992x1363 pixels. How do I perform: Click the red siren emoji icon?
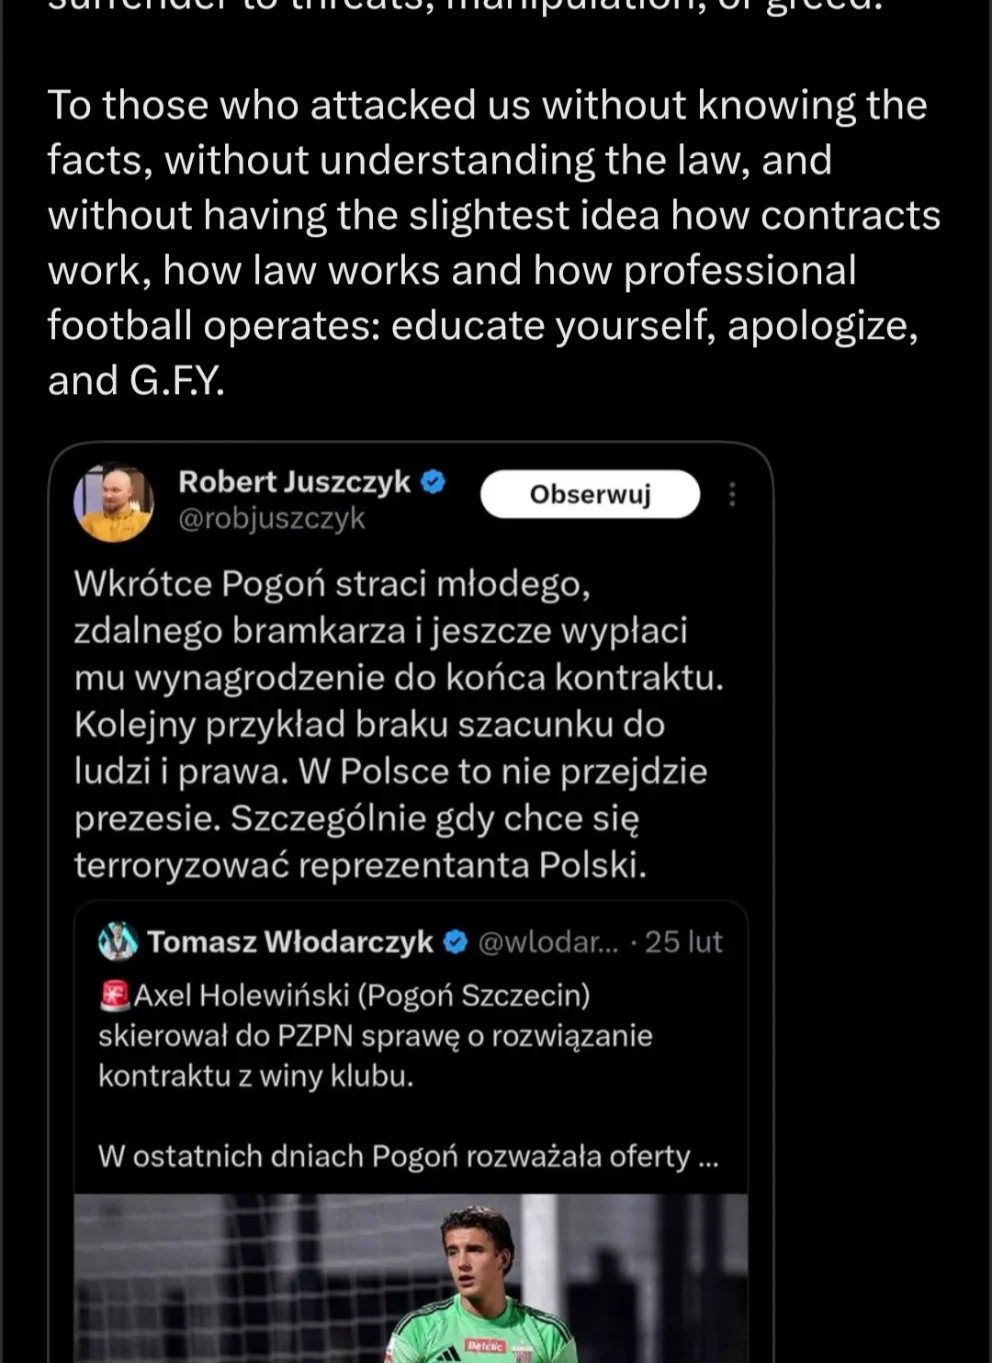pos(115,995)
